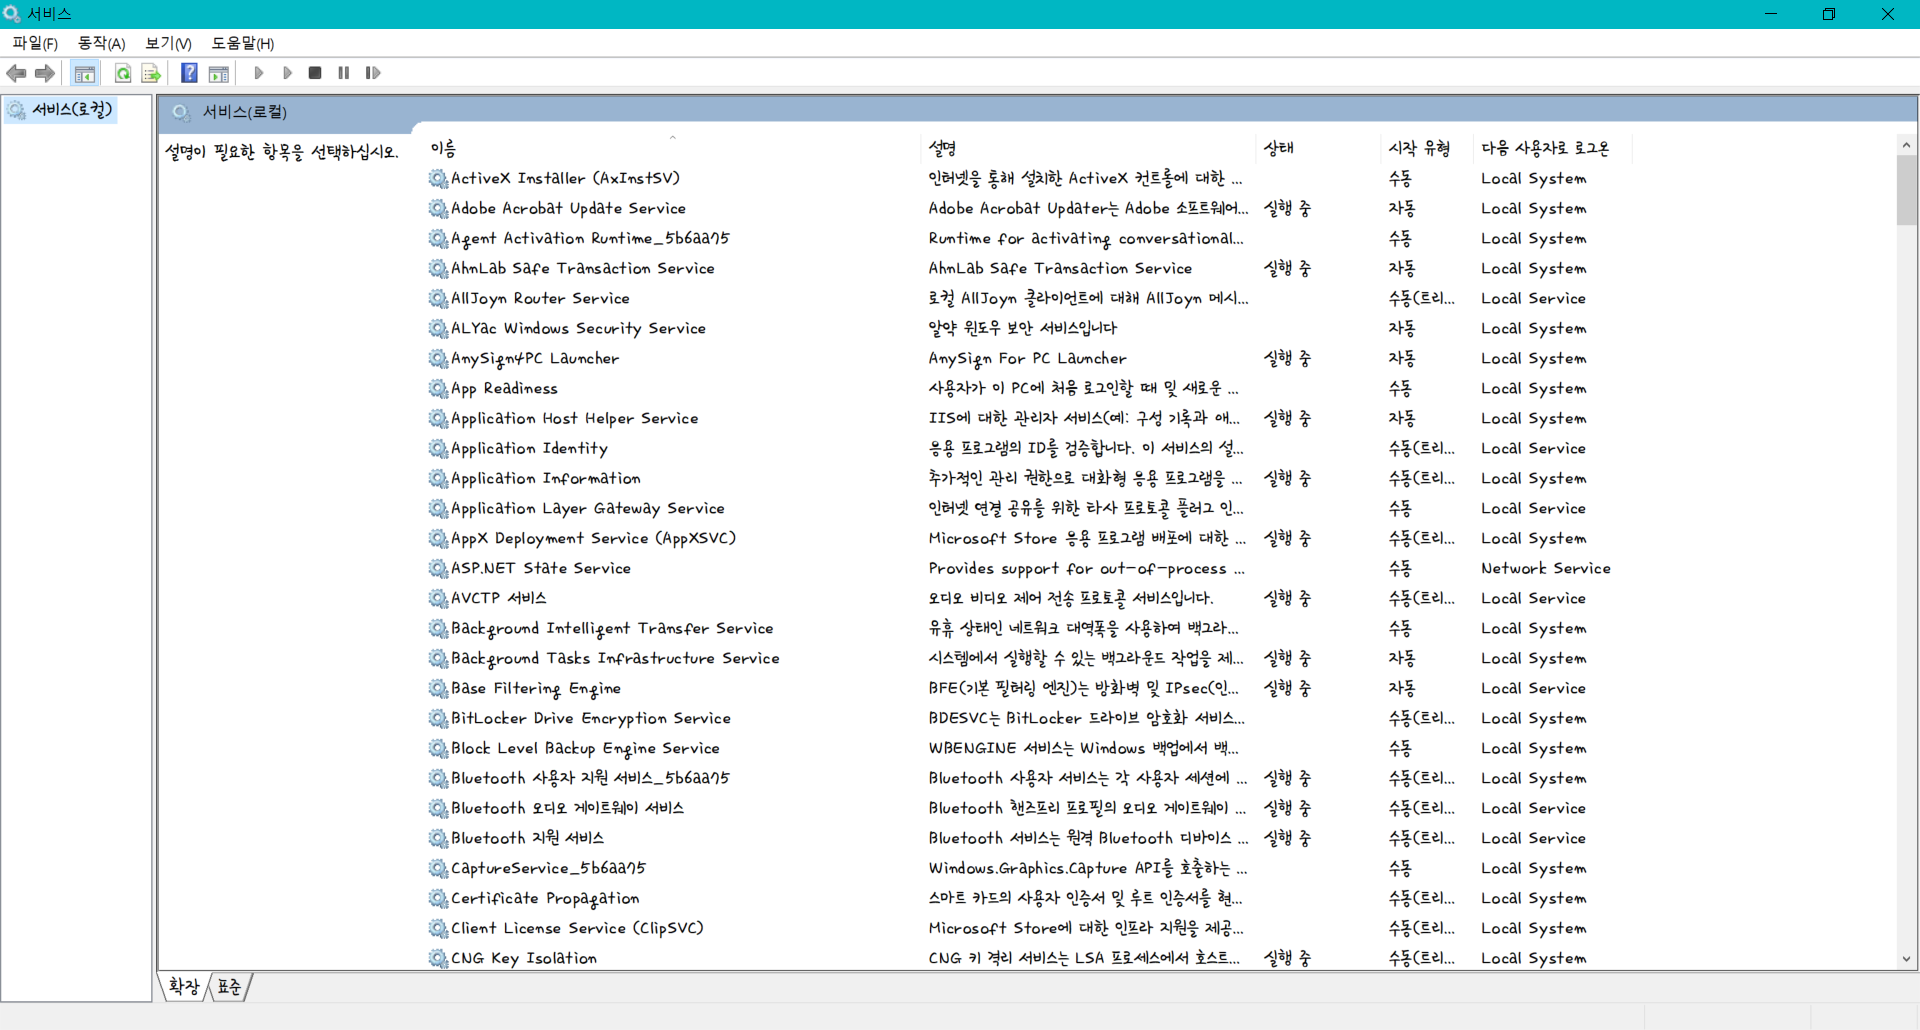Click the Start Service play icon
This screenshot has width=1920, height=1030.
(259, 73)
